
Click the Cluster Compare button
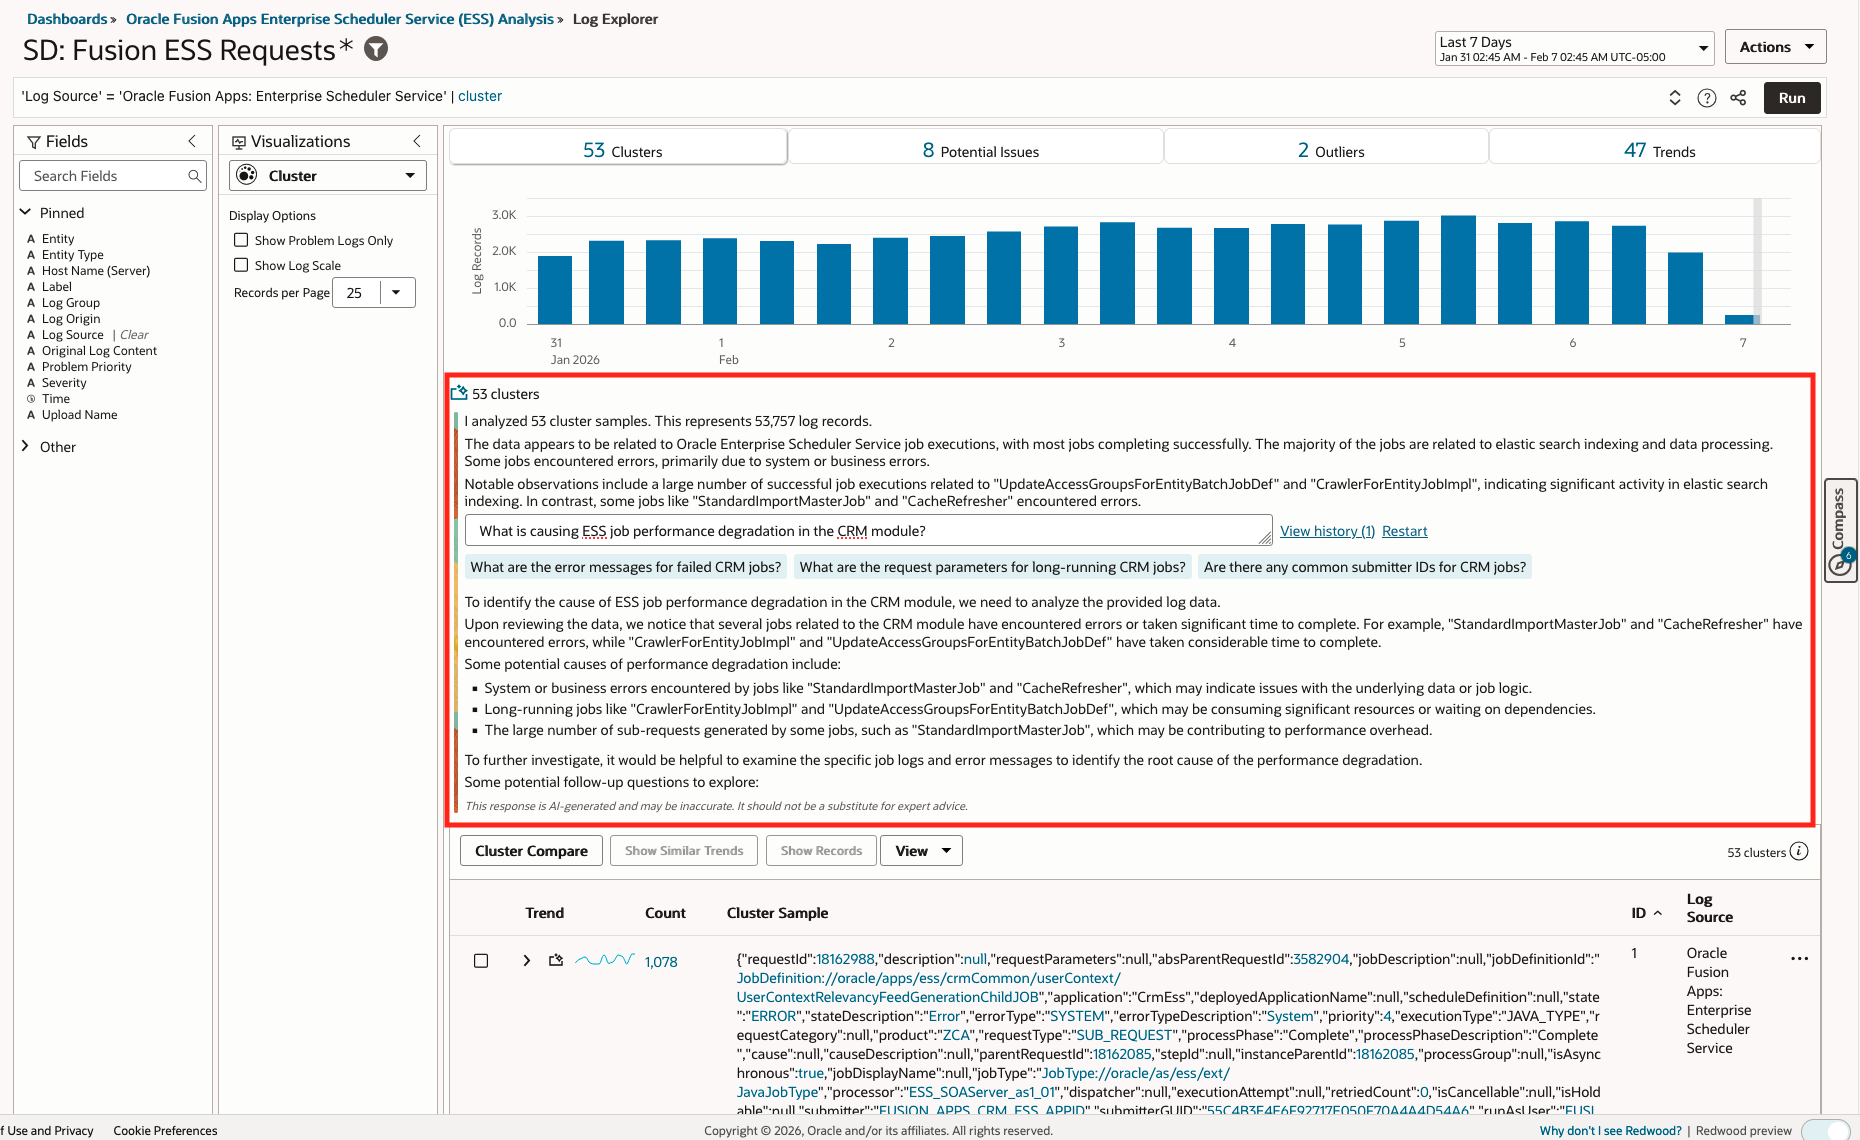coord(531,850)
